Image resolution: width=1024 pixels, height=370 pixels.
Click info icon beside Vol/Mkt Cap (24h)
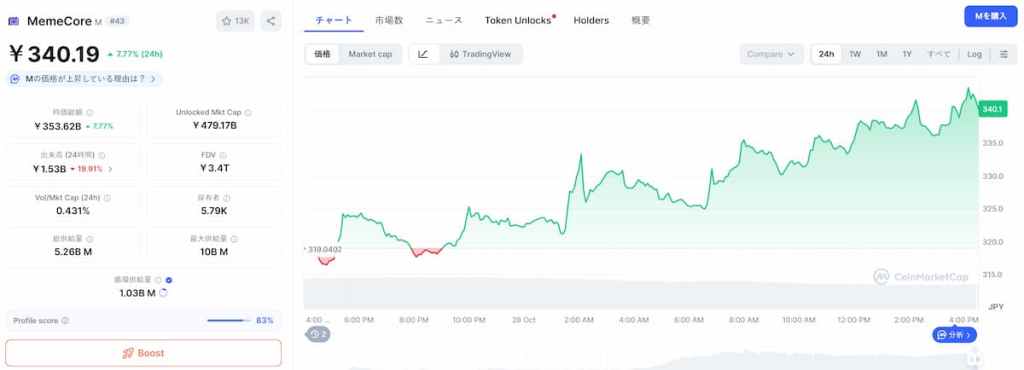107,198
